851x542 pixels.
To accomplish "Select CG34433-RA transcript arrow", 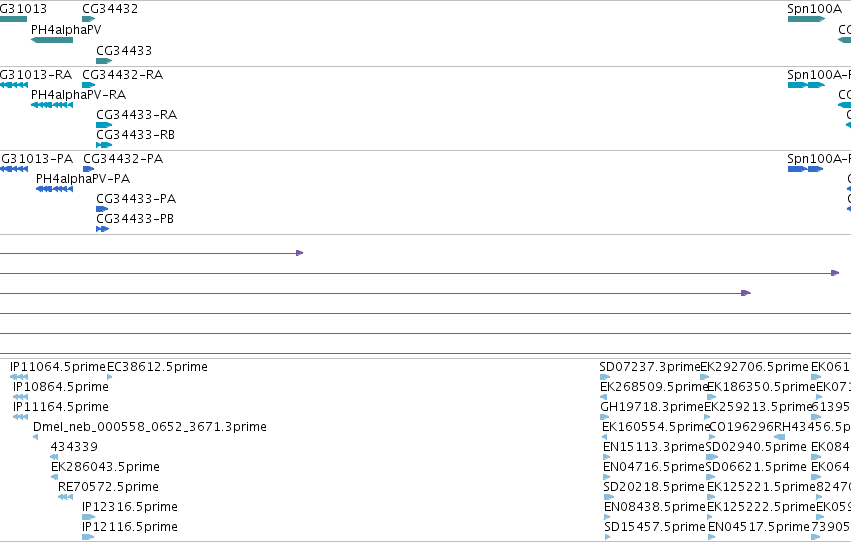I will (x=104, y=125).
